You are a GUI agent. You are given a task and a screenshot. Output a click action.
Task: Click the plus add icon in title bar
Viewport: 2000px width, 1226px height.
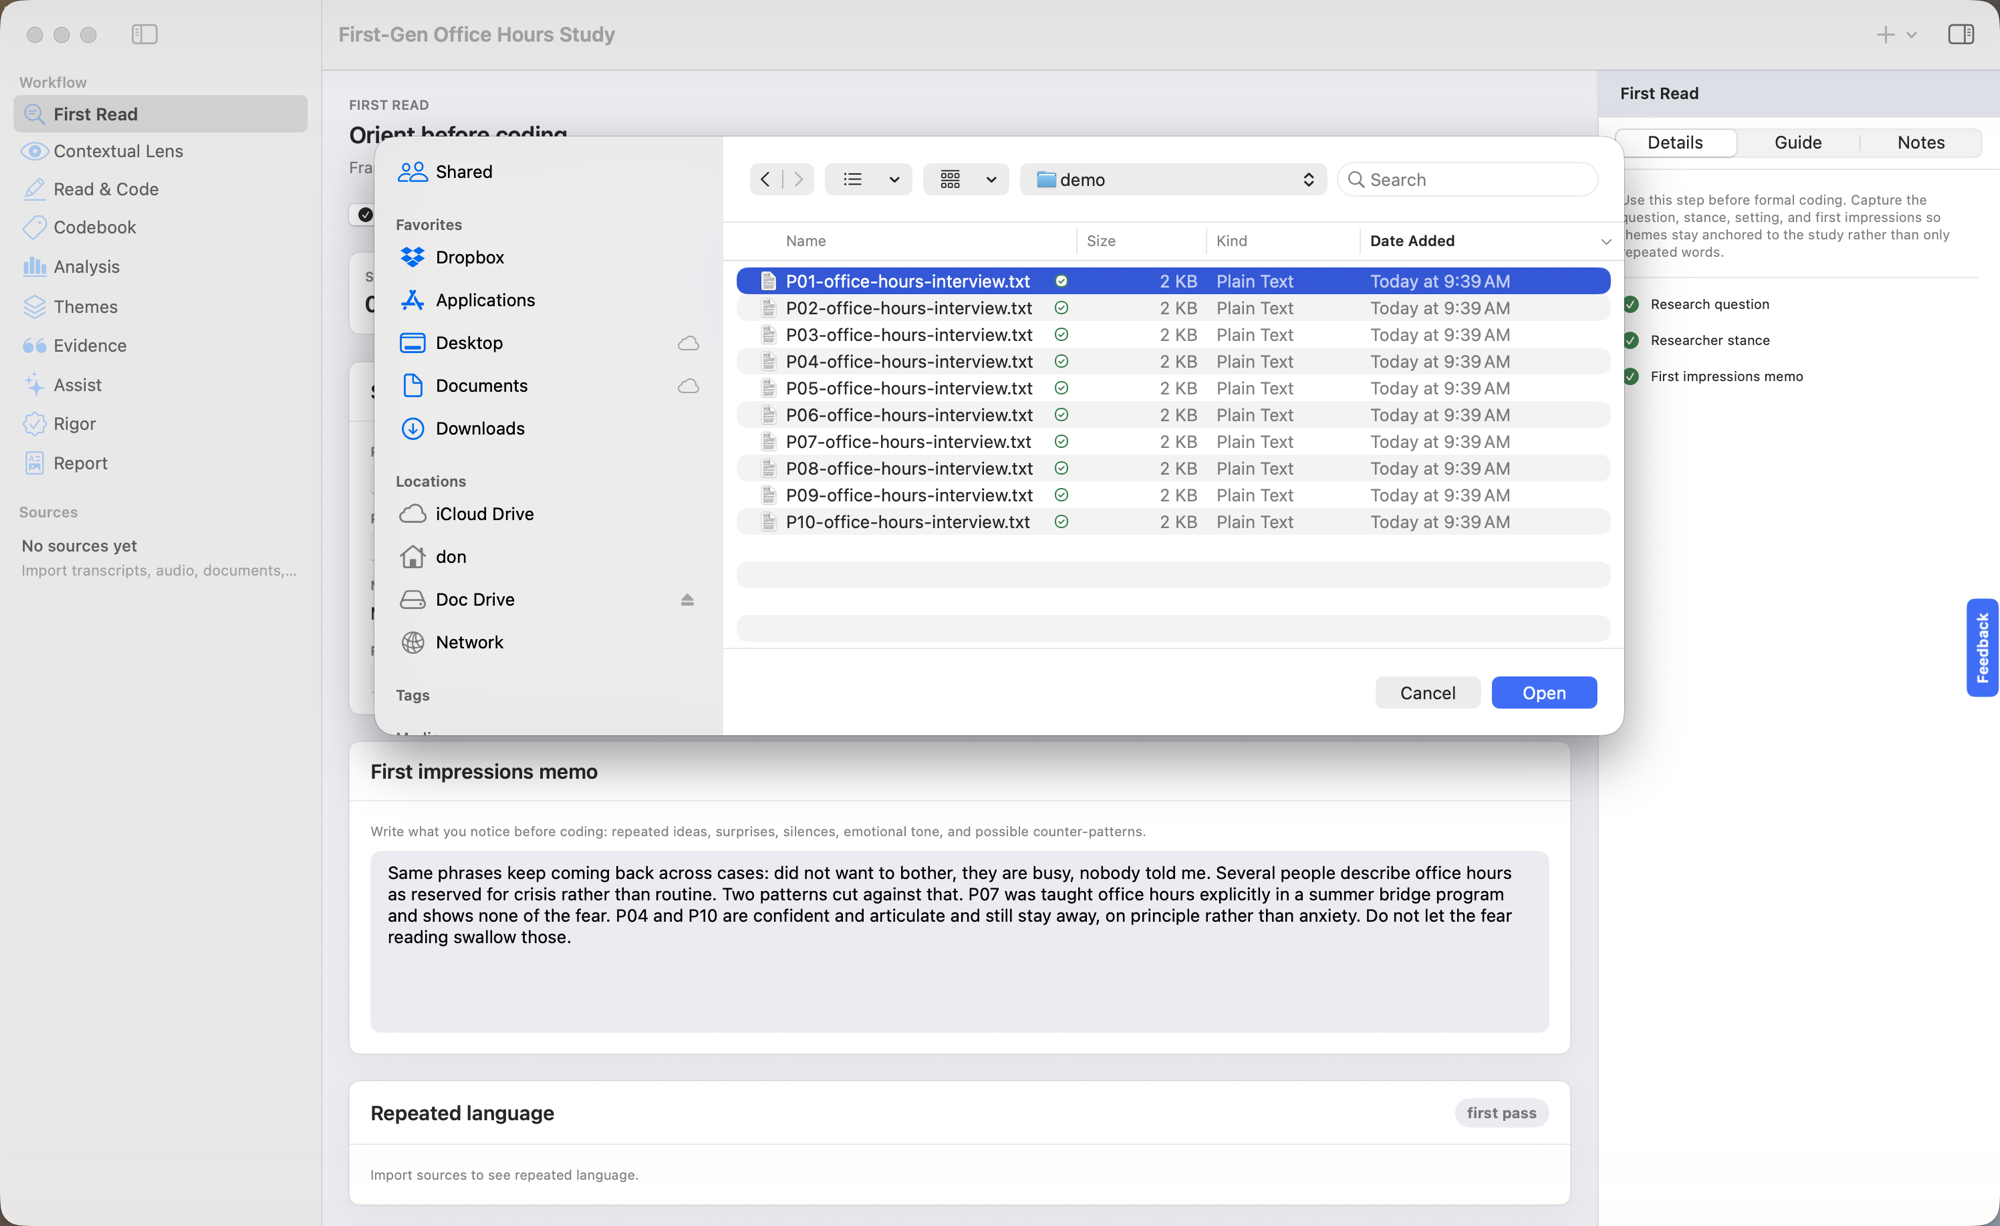coord(1884,34)
